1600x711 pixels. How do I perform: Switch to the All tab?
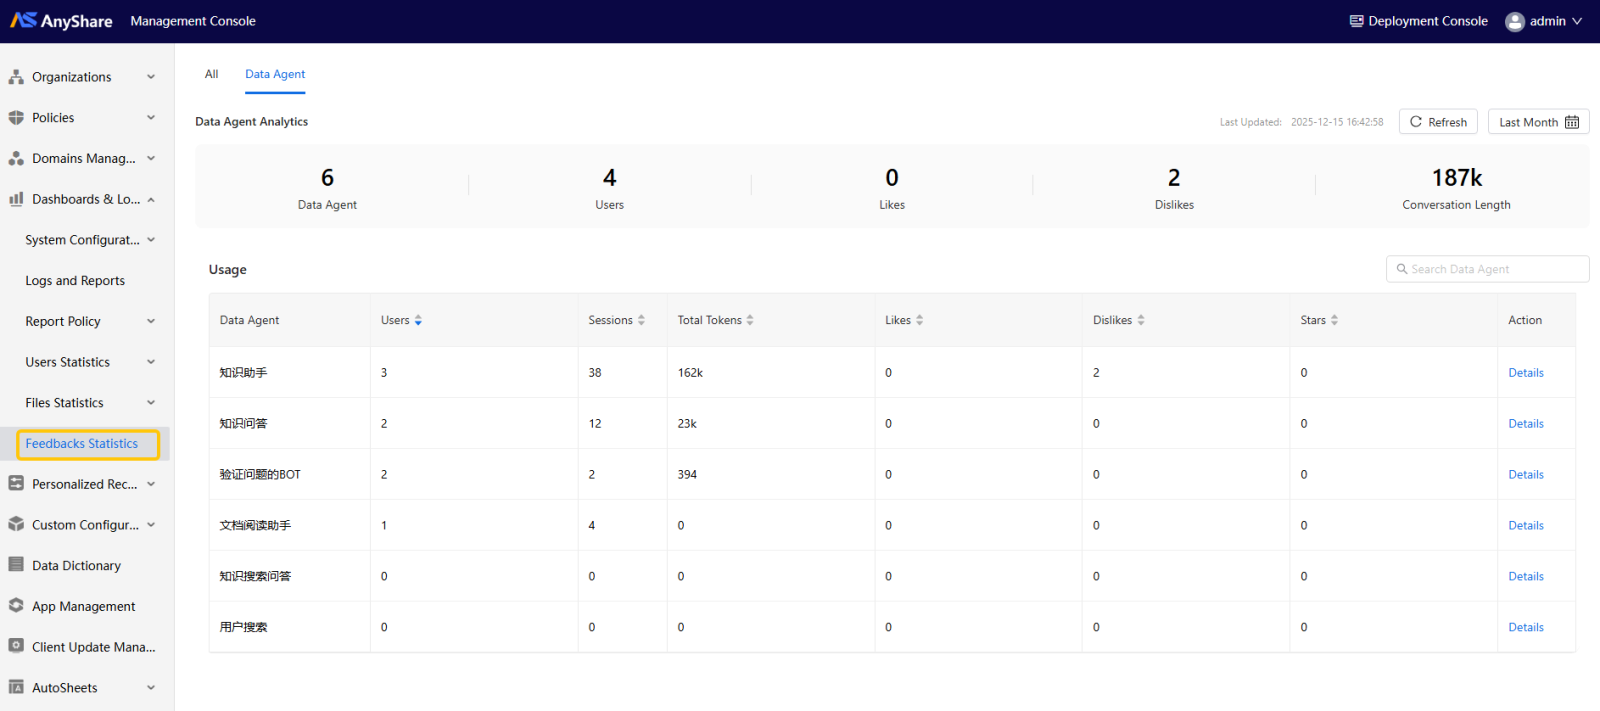211,74
